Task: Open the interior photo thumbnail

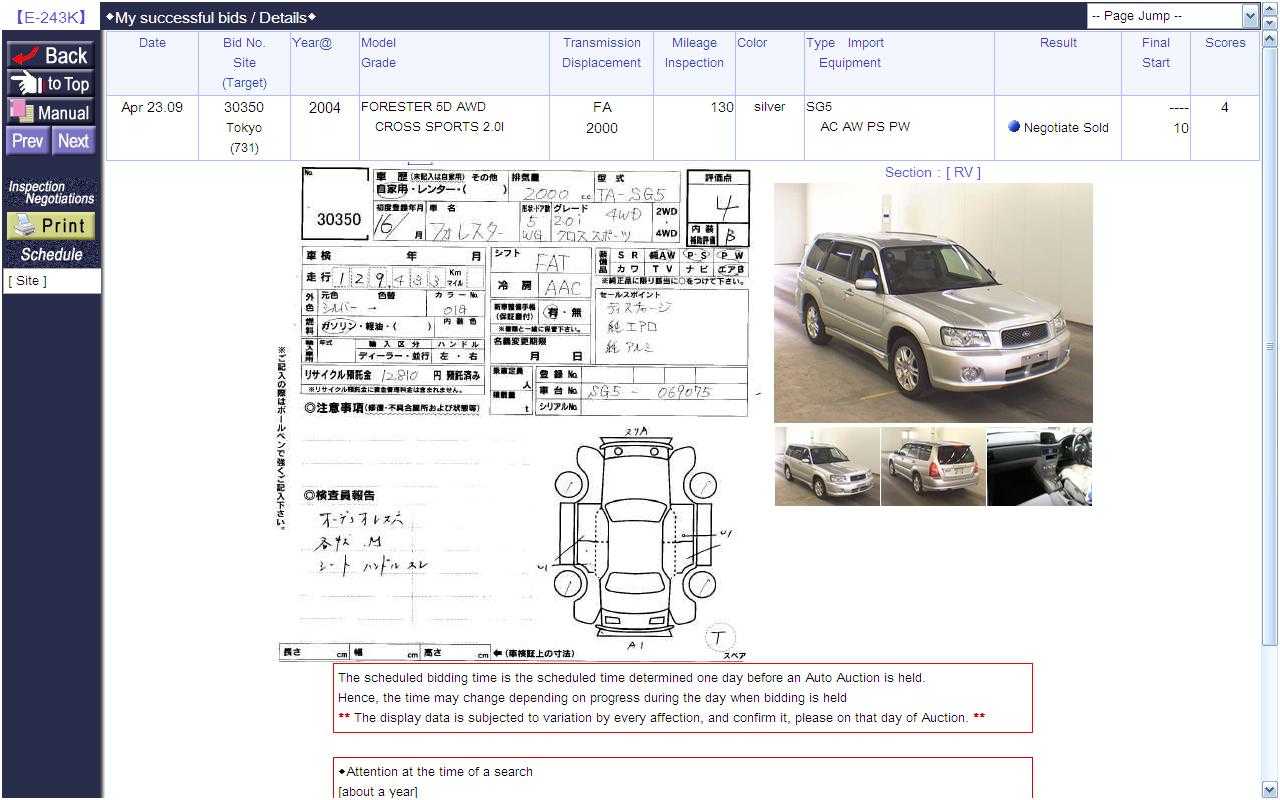Action: click(x=1039, y=466)
